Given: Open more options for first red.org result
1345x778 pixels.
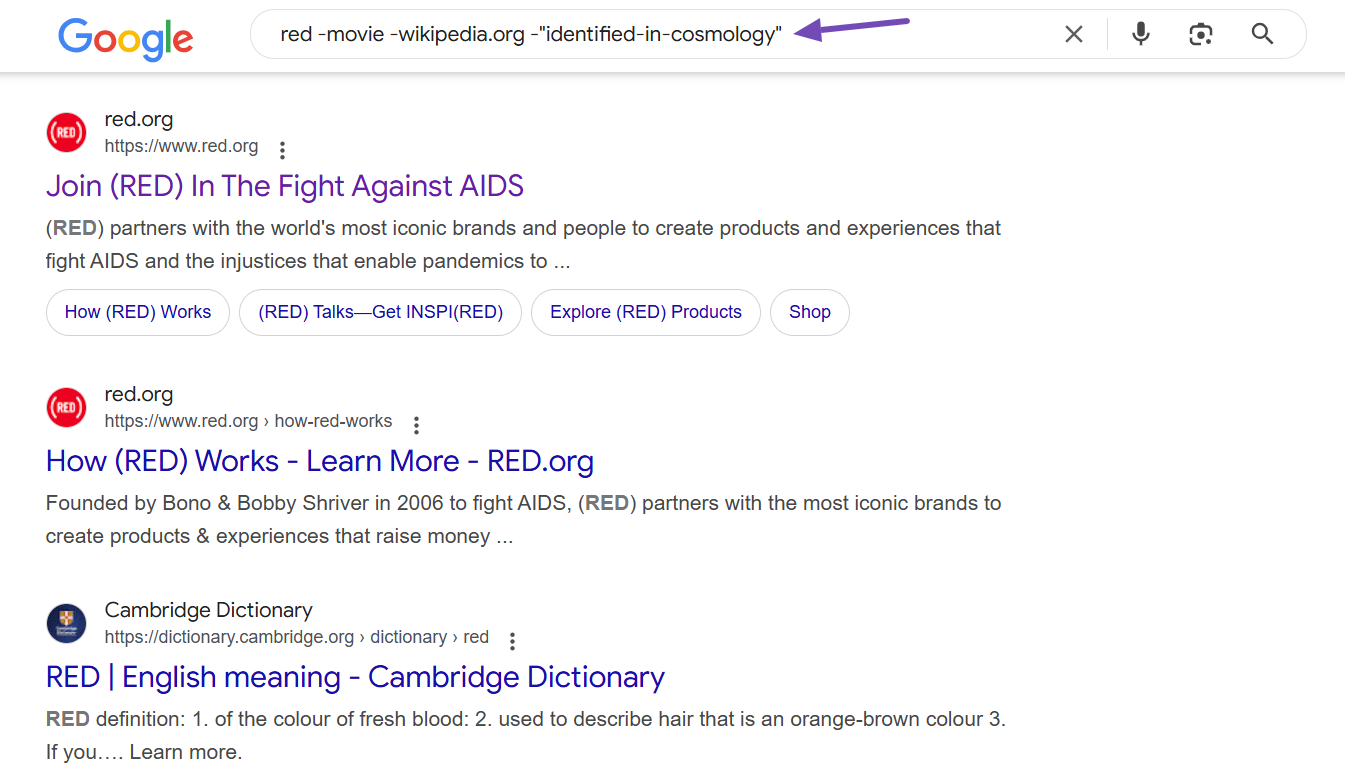Looking at the screenshot, I should coord(282,150).
